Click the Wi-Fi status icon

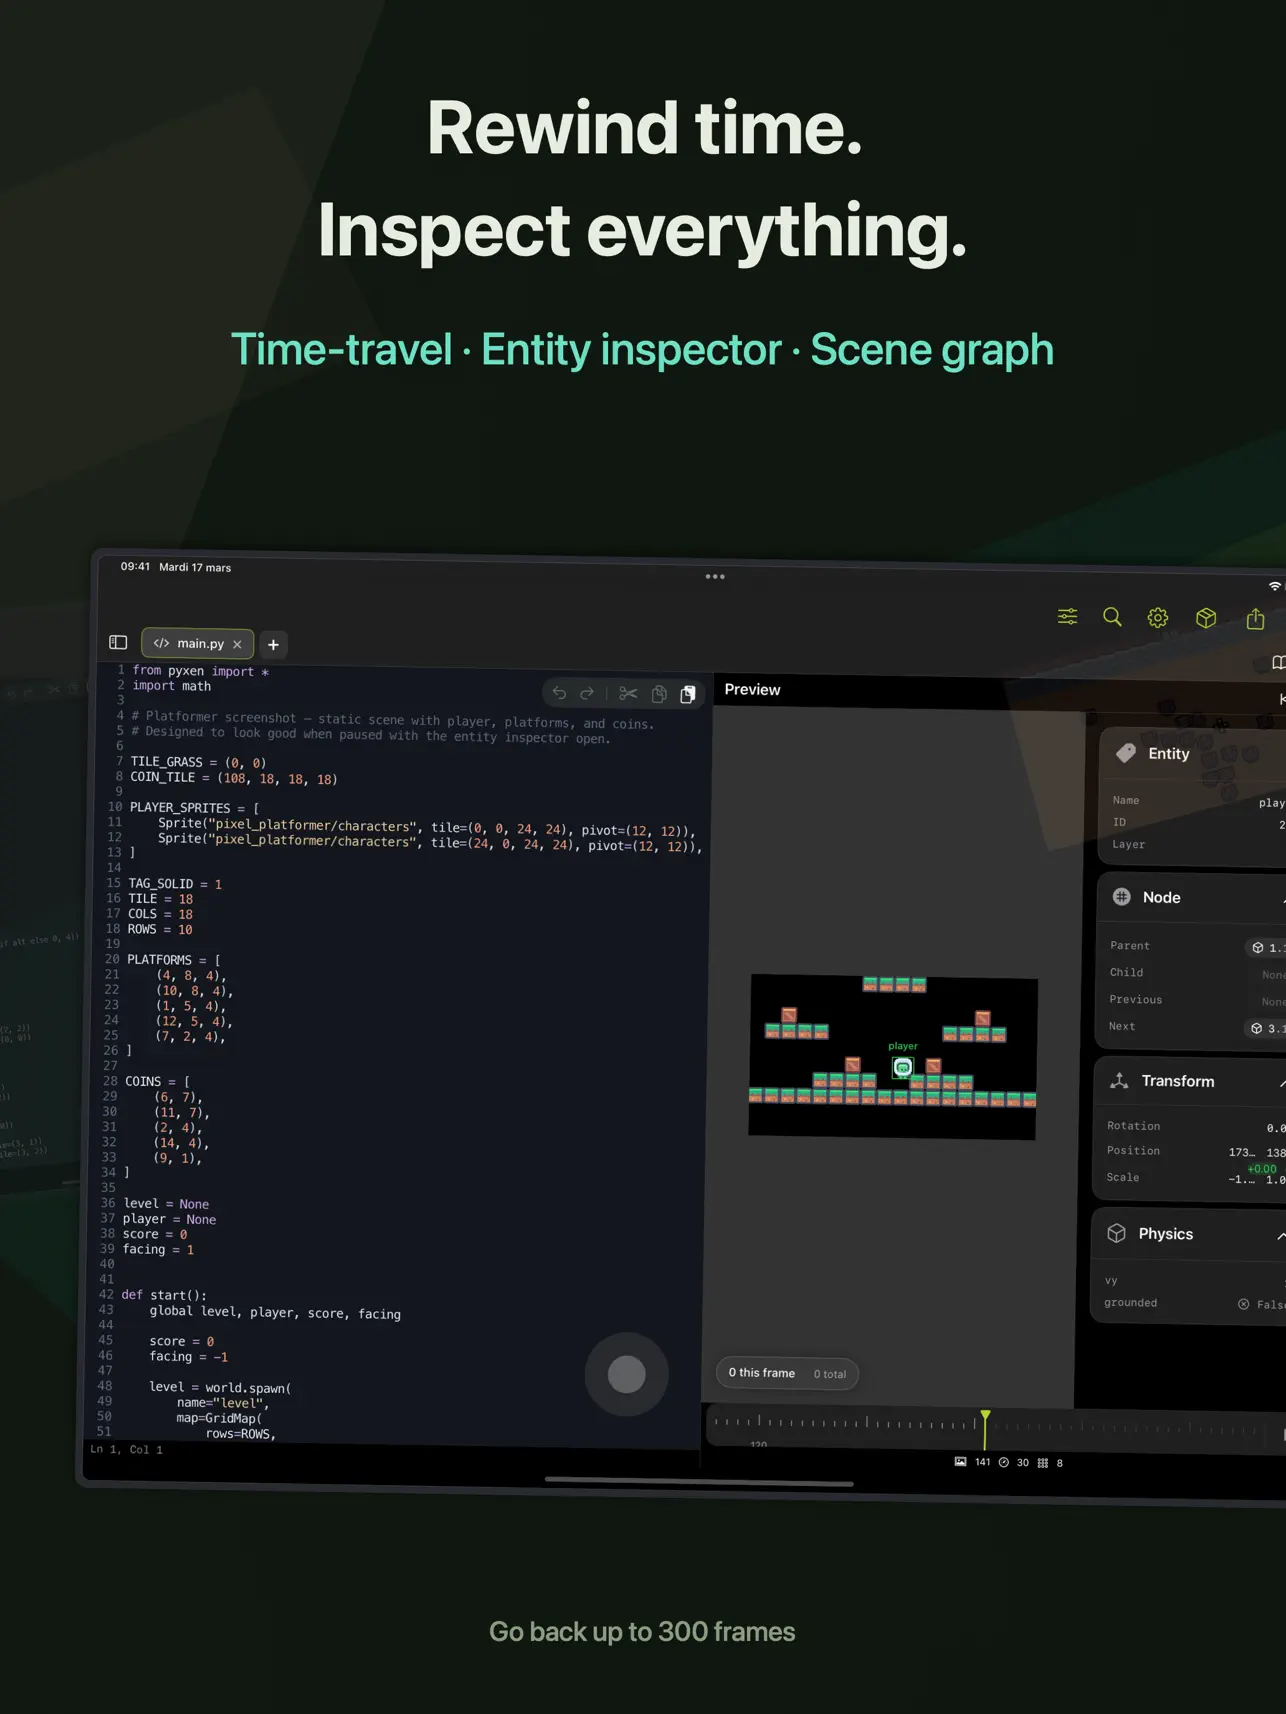click(1275, 586)
